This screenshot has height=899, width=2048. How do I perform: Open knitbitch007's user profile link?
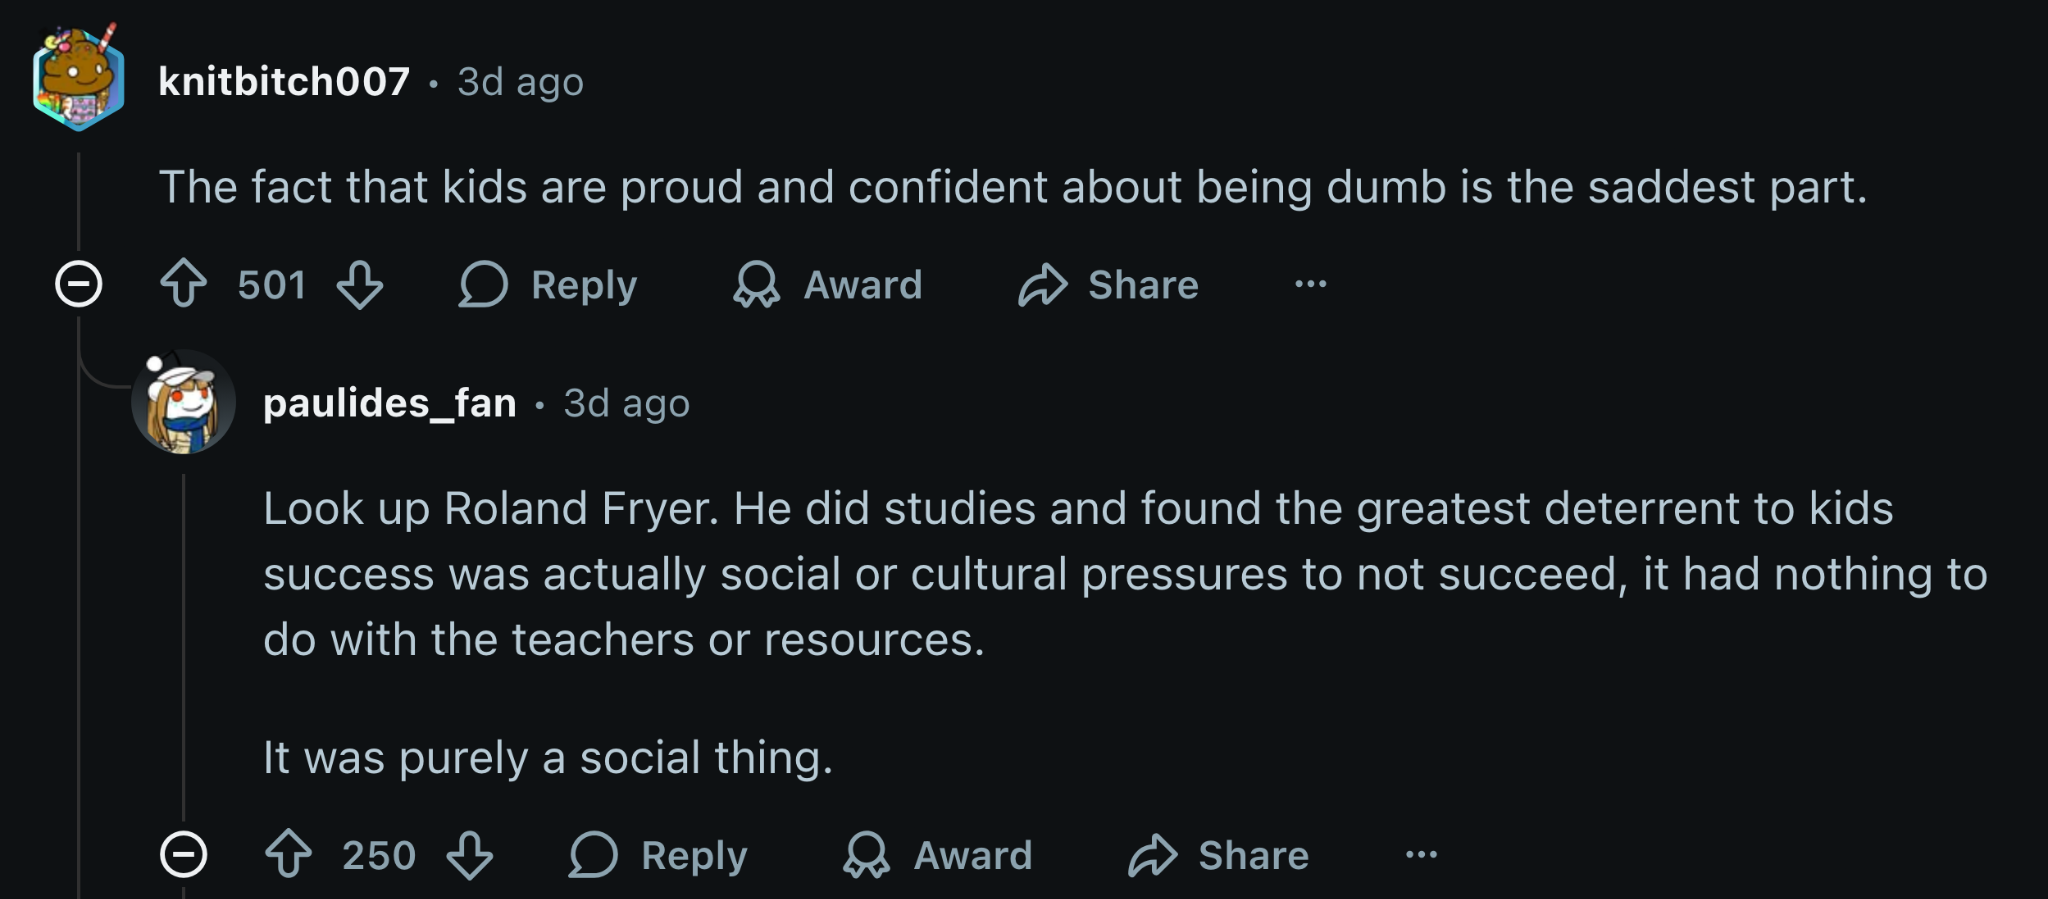tap(284, 82)
